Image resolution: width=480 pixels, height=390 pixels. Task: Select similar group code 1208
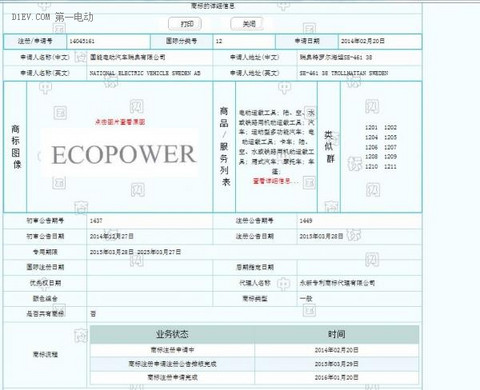tap(371, 156)
